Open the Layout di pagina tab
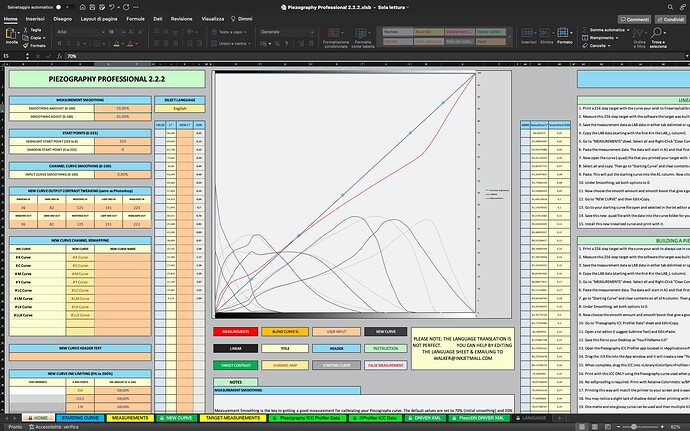The image size is (690, 431). 99,19
